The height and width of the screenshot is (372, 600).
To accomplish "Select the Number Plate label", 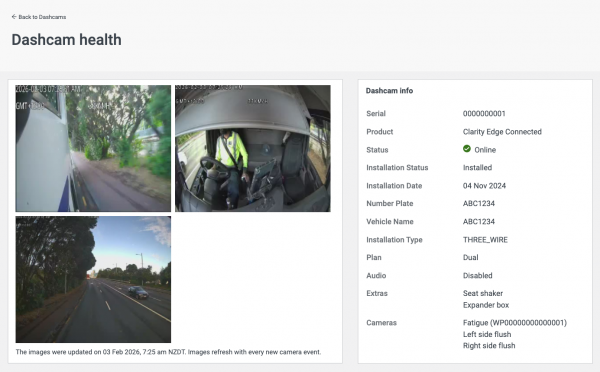I will [390, 204].
